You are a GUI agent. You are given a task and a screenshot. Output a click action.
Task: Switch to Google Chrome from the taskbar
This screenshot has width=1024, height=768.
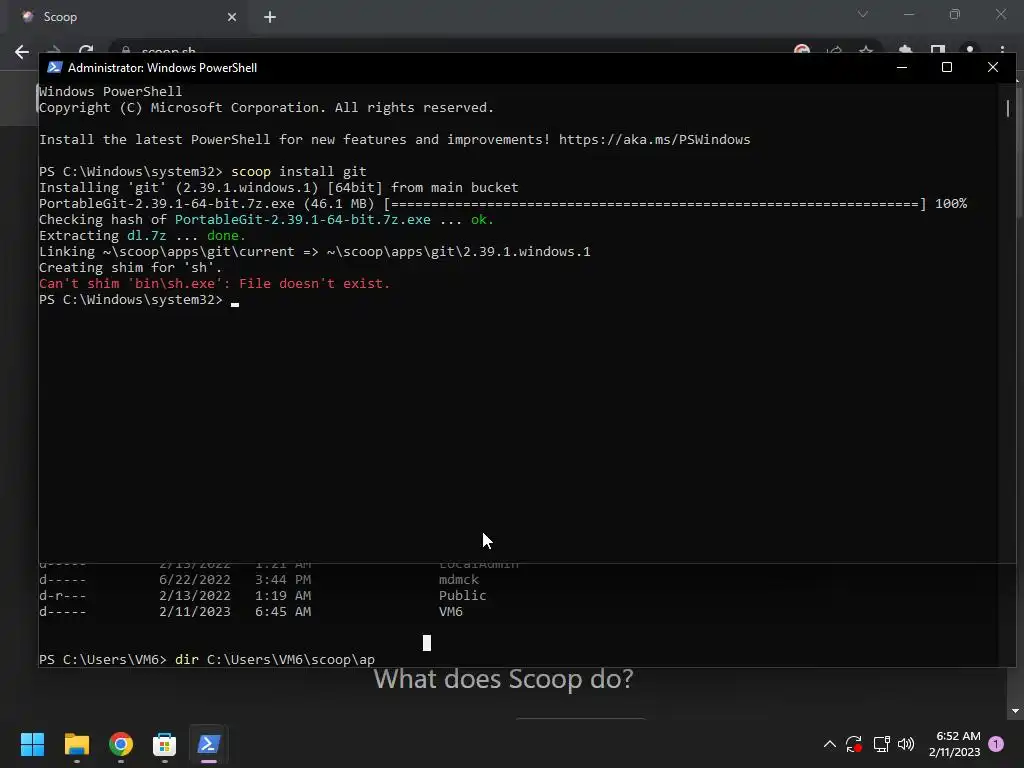(121, 744)
